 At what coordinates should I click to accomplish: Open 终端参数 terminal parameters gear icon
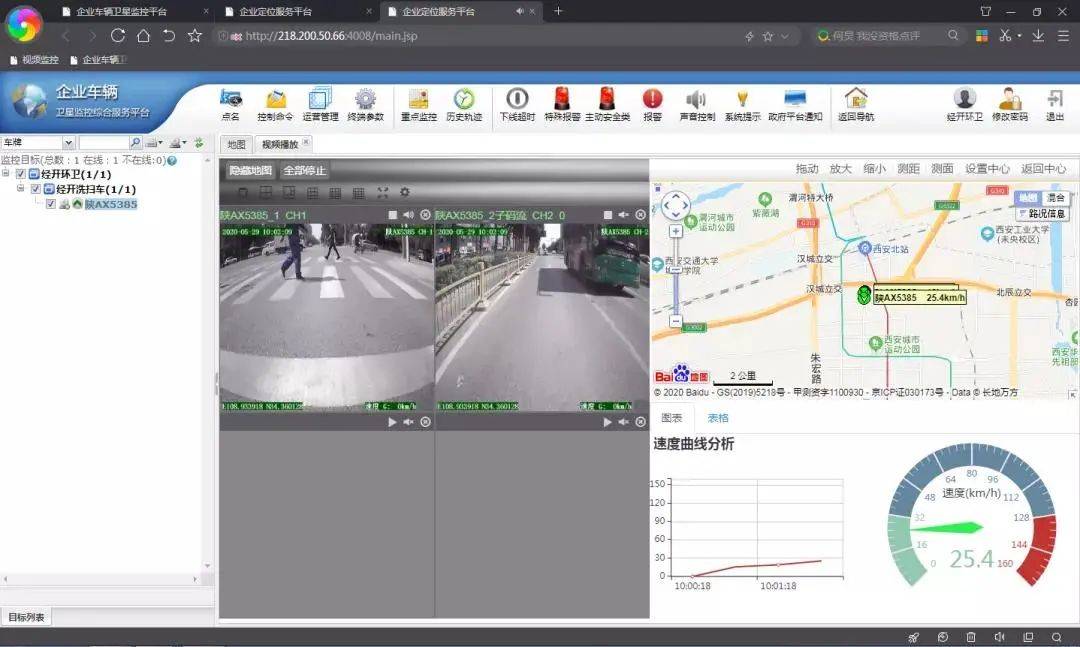pyautogui.click(x=365, y=100)
